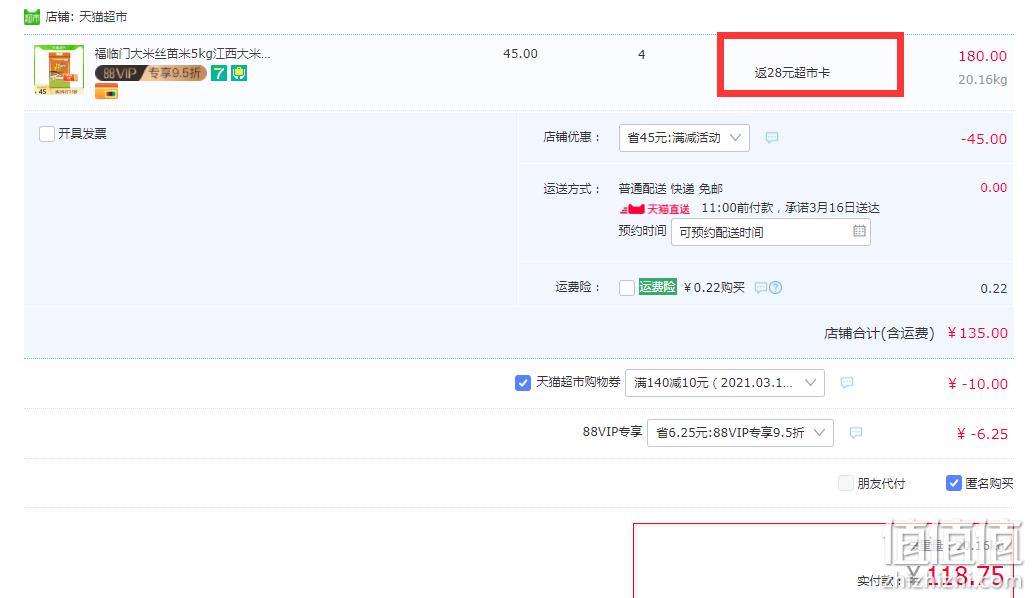
Task: Click the 11:00前付款 delivery promise text
Action: [x=790, y=208]
